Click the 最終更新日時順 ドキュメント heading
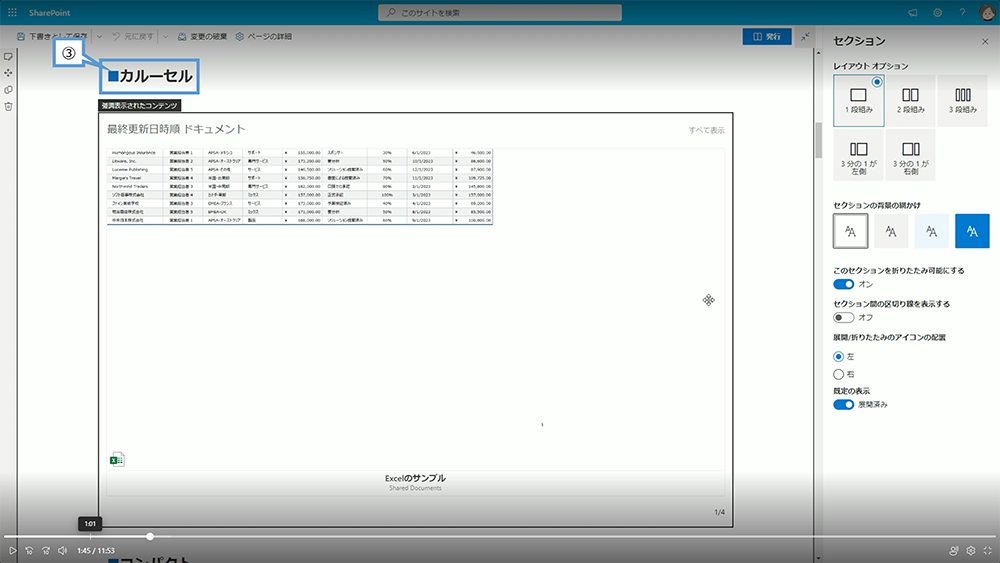 point(176,129)
